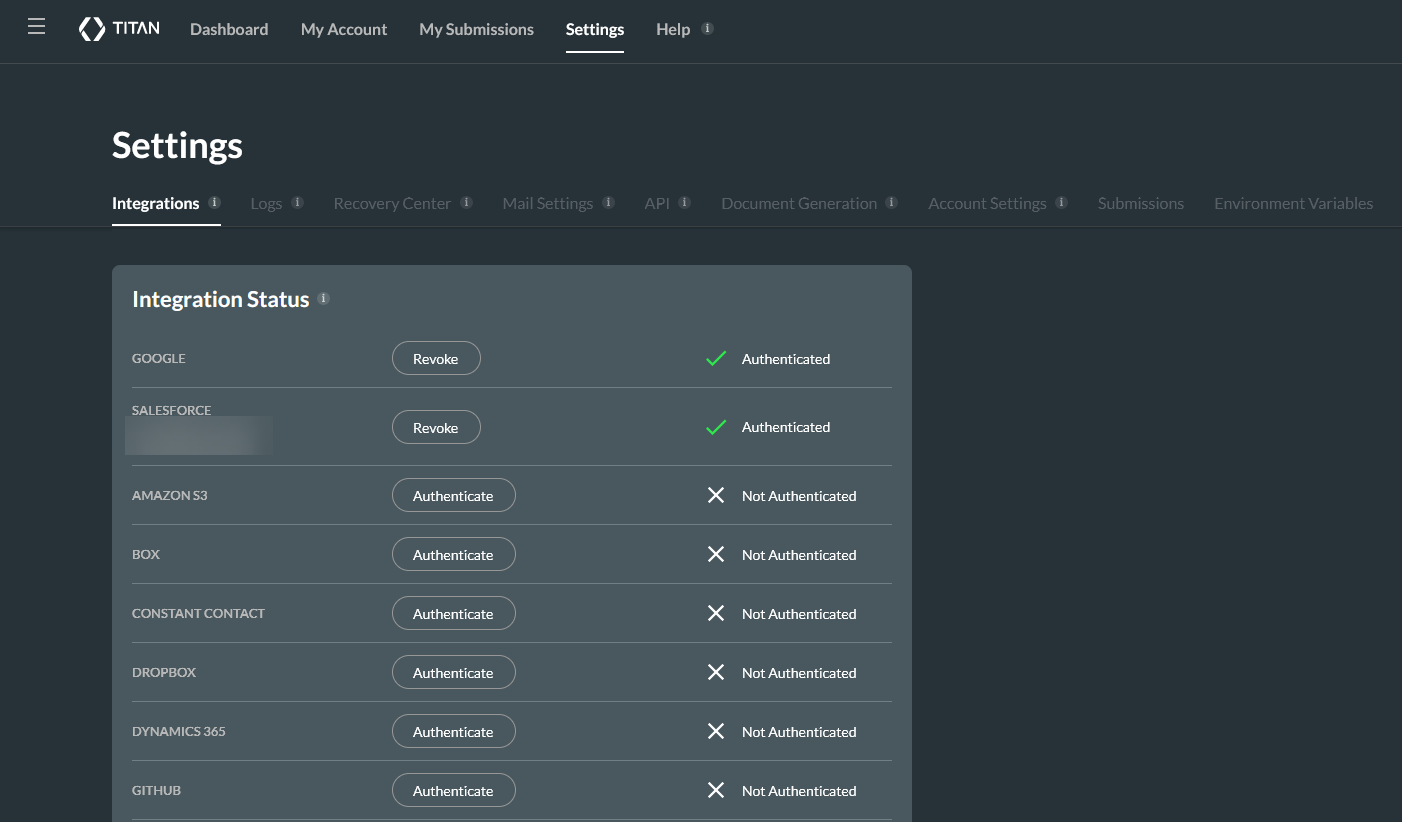Click the Titan logo

click(119, 29)
